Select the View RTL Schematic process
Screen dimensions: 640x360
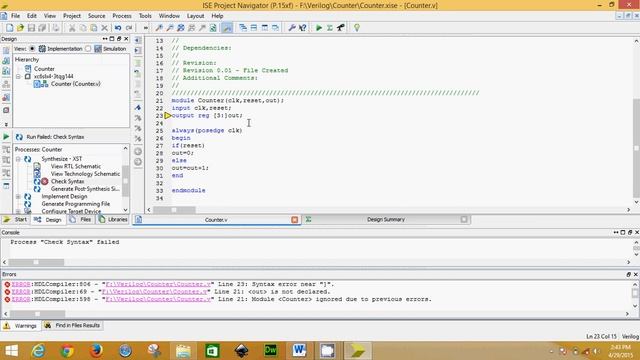click(x=76, y=167)
